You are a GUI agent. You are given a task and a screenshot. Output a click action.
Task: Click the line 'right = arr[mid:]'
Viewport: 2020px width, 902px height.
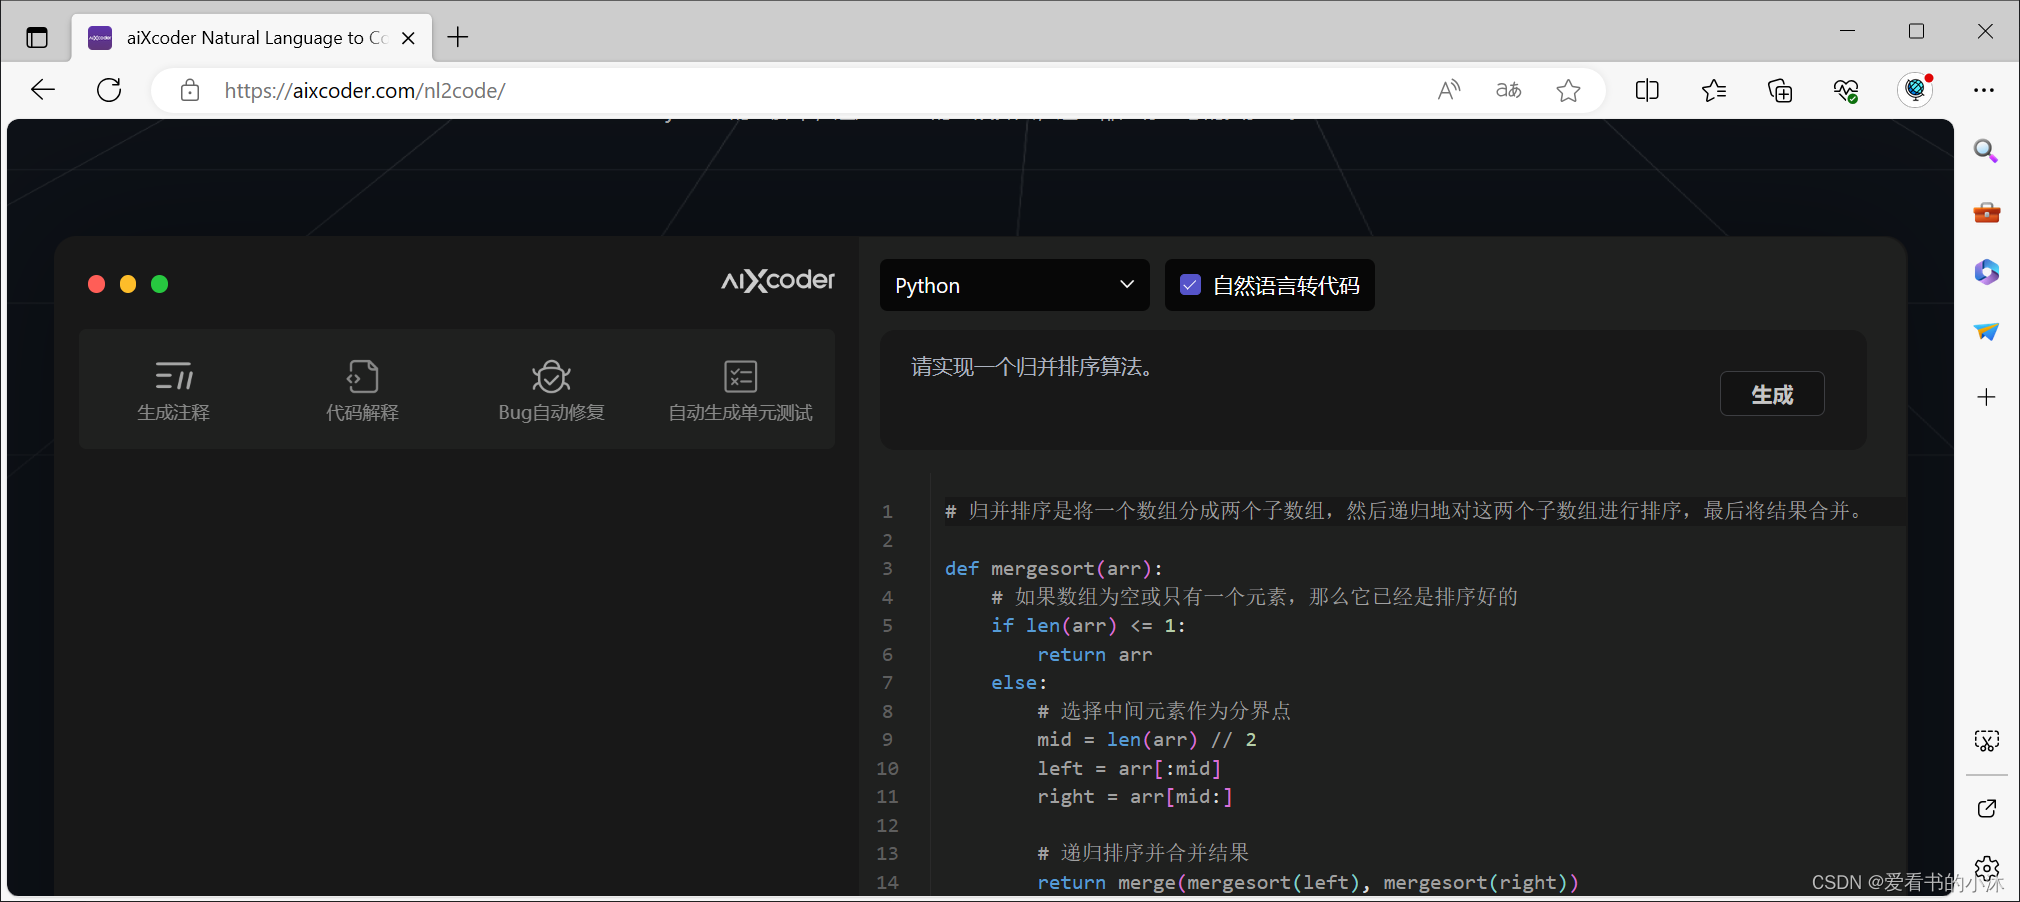point(1135,796)
